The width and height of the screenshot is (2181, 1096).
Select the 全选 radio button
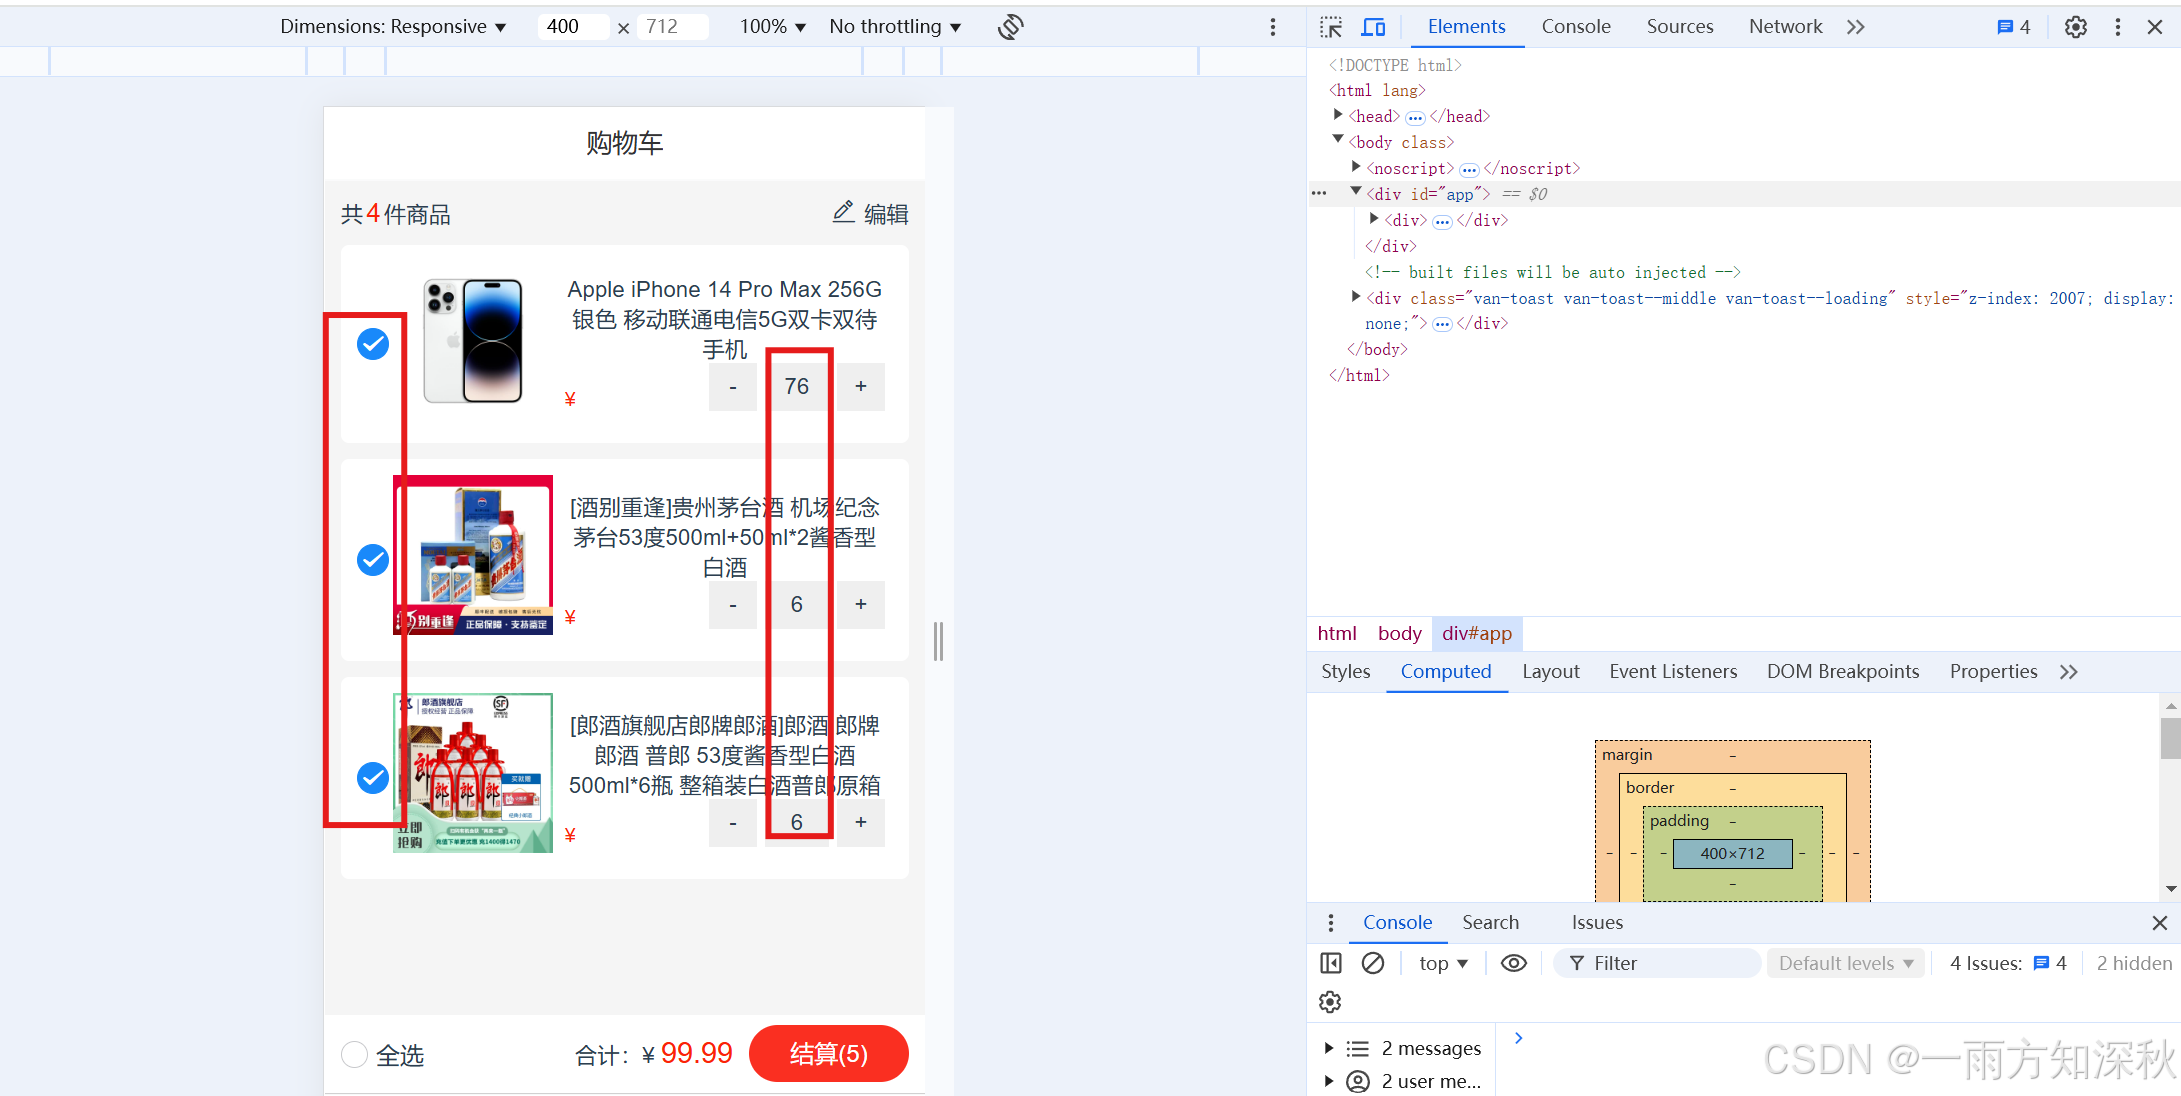coord(355,1055)
